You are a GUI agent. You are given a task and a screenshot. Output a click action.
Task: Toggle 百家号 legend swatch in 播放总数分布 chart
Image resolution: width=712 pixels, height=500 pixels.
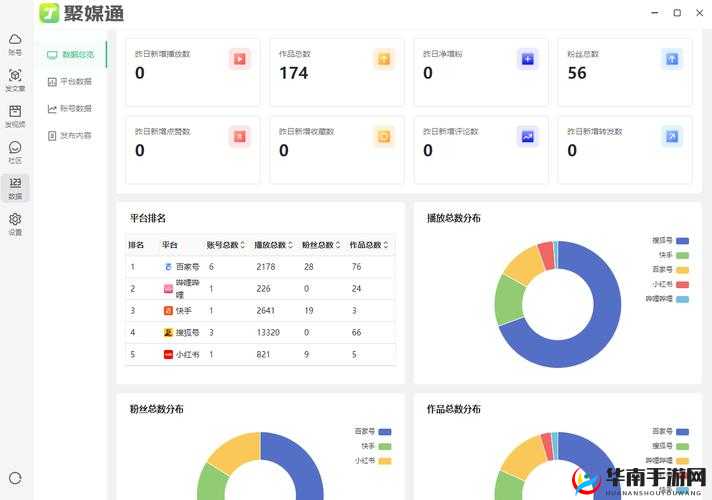tap(682, 270)
